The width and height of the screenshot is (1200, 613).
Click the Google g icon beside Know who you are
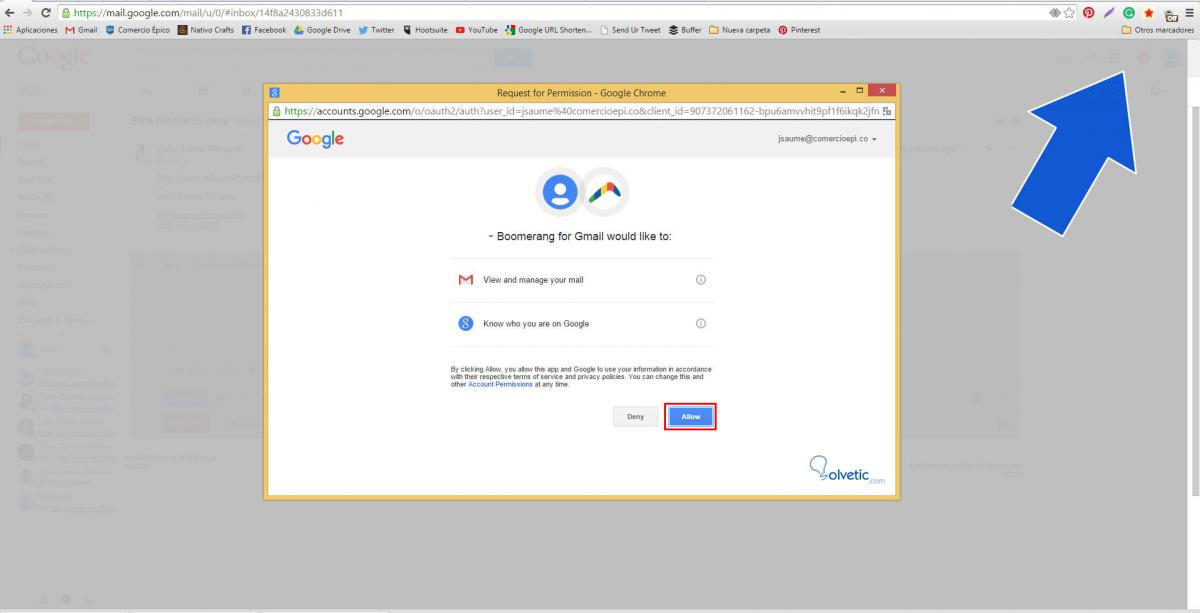pyautogui.click(x=465, y=323)
